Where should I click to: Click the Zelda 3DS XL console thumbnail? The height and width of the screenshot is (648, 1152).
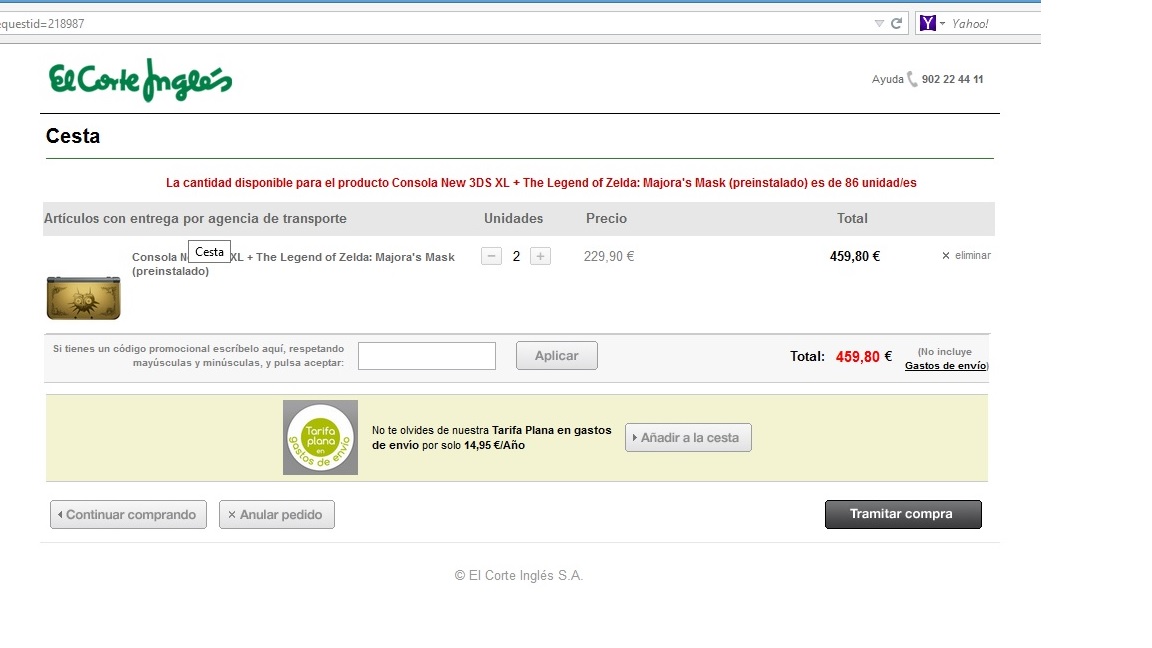click(84, 298)
